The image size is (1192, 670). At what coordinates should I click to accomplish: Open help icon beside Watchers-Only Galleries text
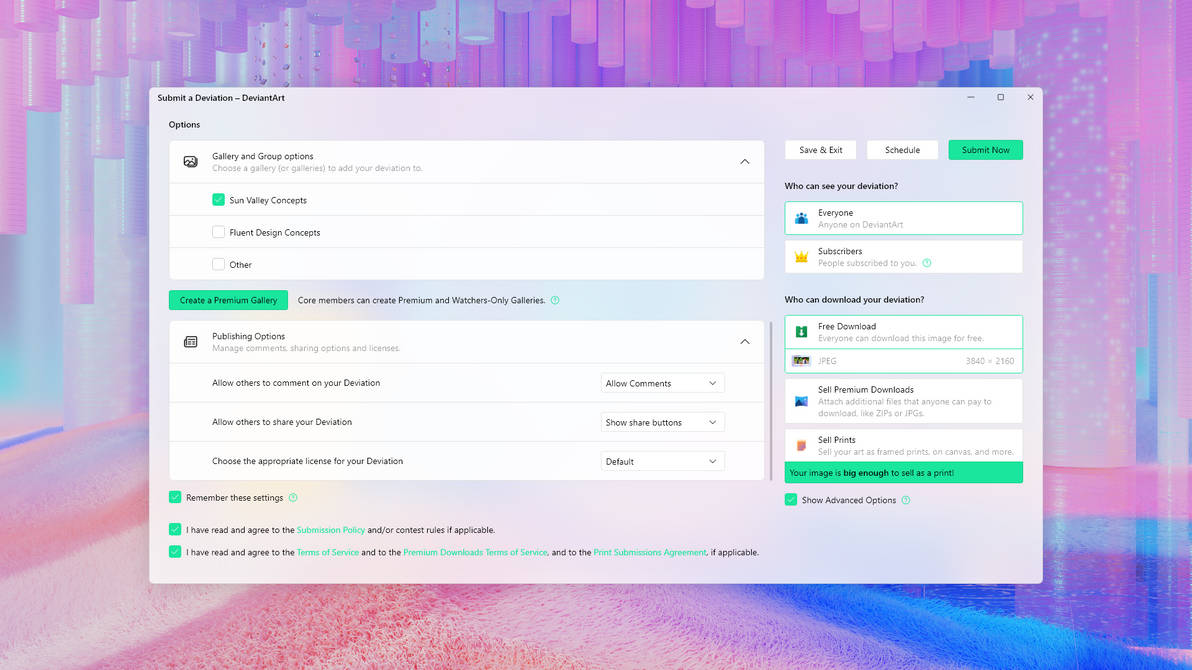tap(555, 300)
